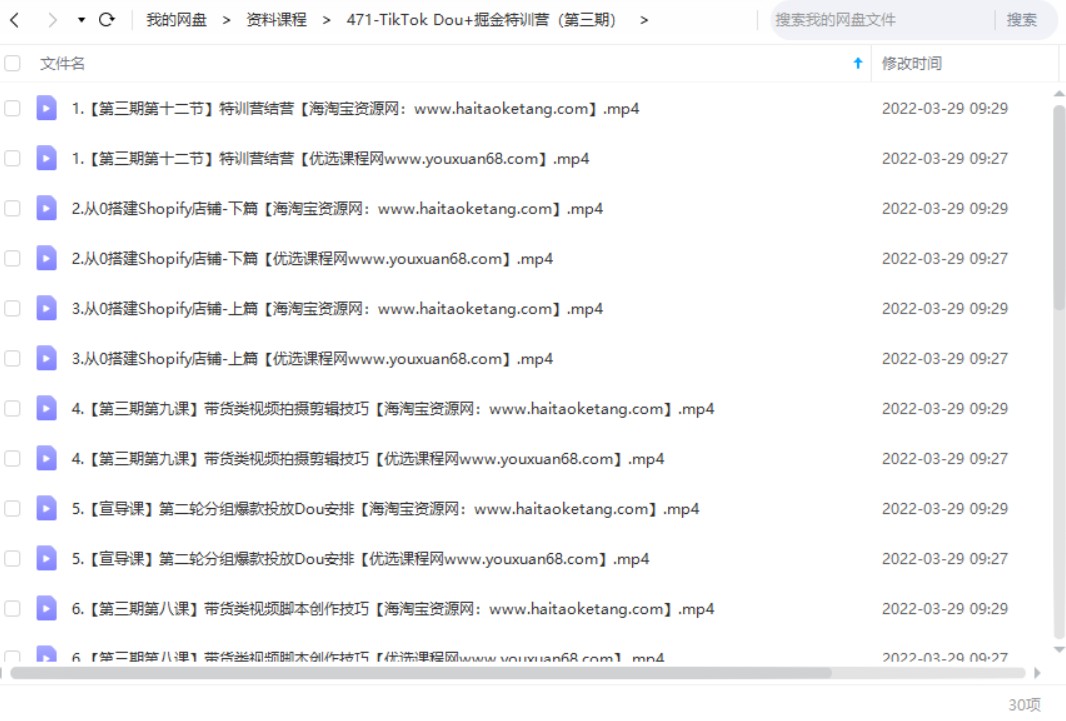Select file 5.【宣导课】第二轮分组爆款投放 youxuan68.com
Screen dimensions: 1066x721
click(360, 559)
